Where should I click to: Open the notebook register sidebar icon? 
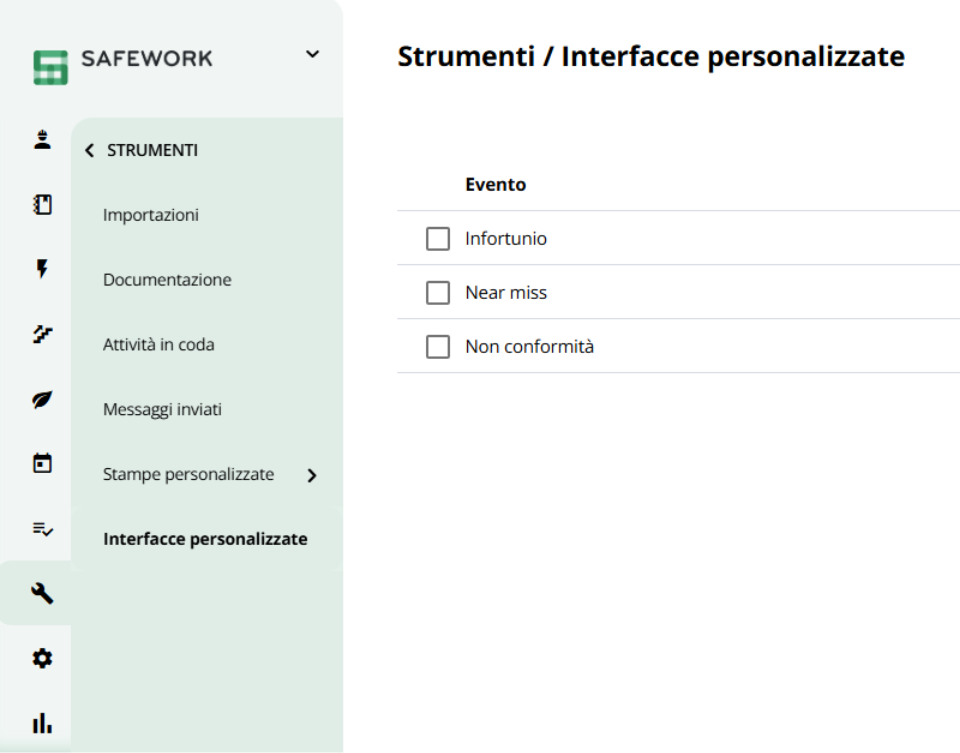point(42,204)
